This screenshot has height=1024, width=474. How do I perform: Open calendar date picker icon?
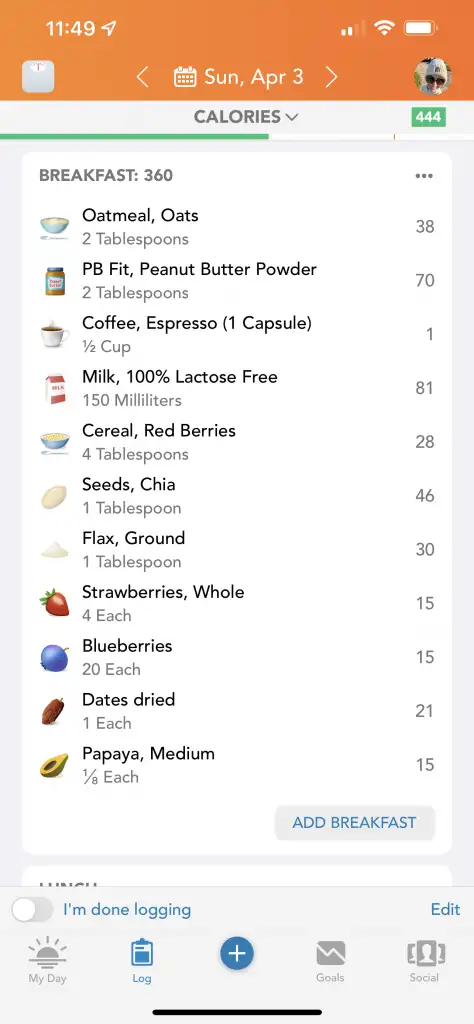185,77
